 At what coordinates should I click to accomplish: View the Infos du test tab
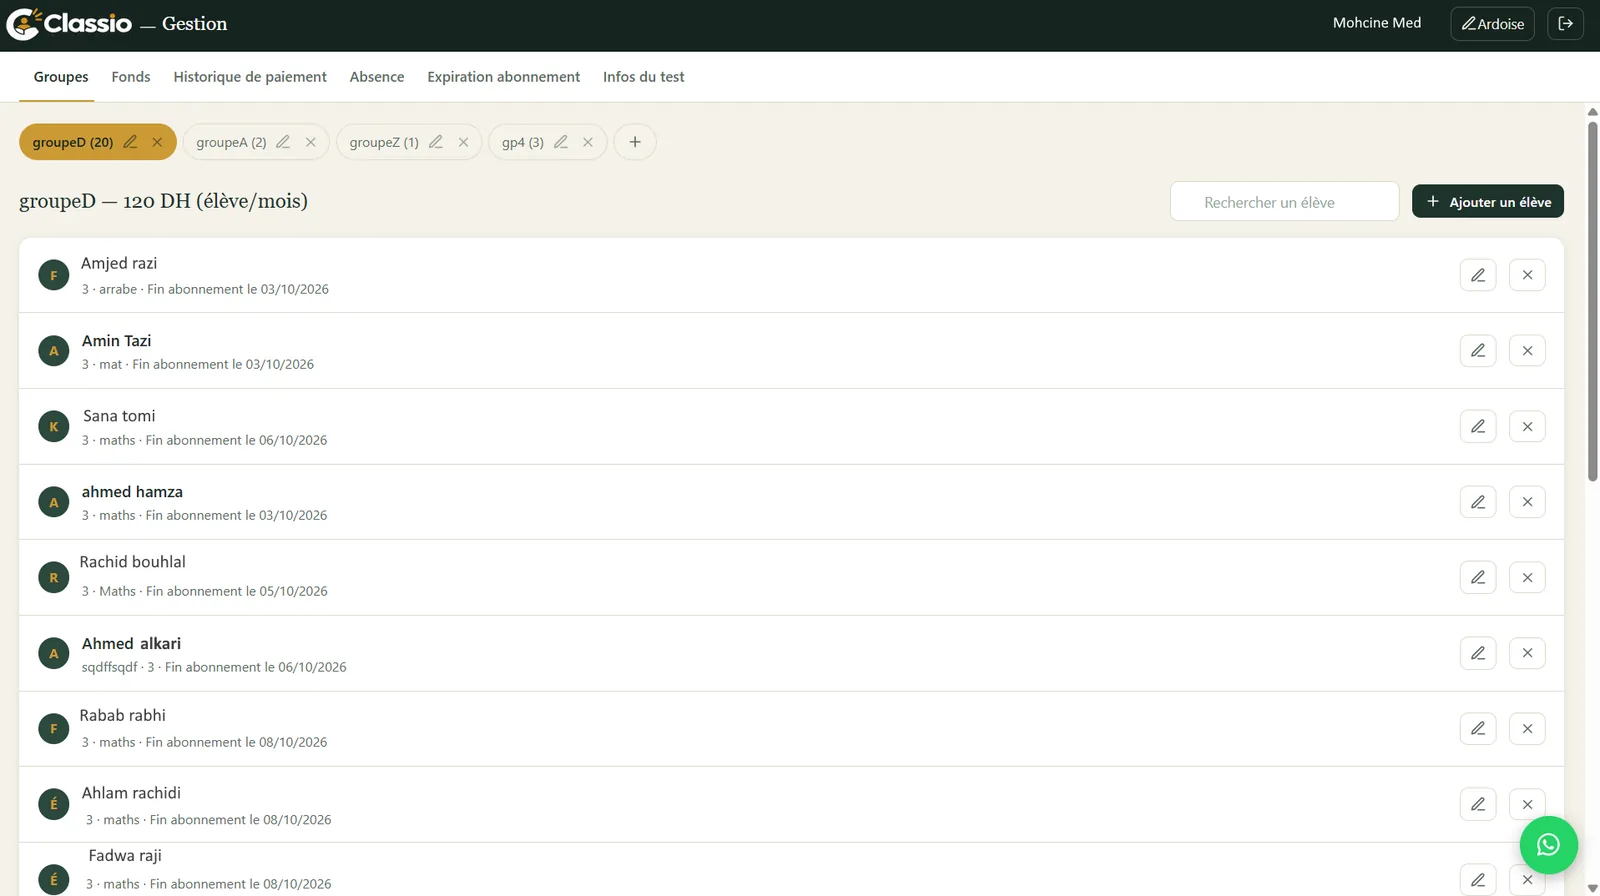point(644,77)
